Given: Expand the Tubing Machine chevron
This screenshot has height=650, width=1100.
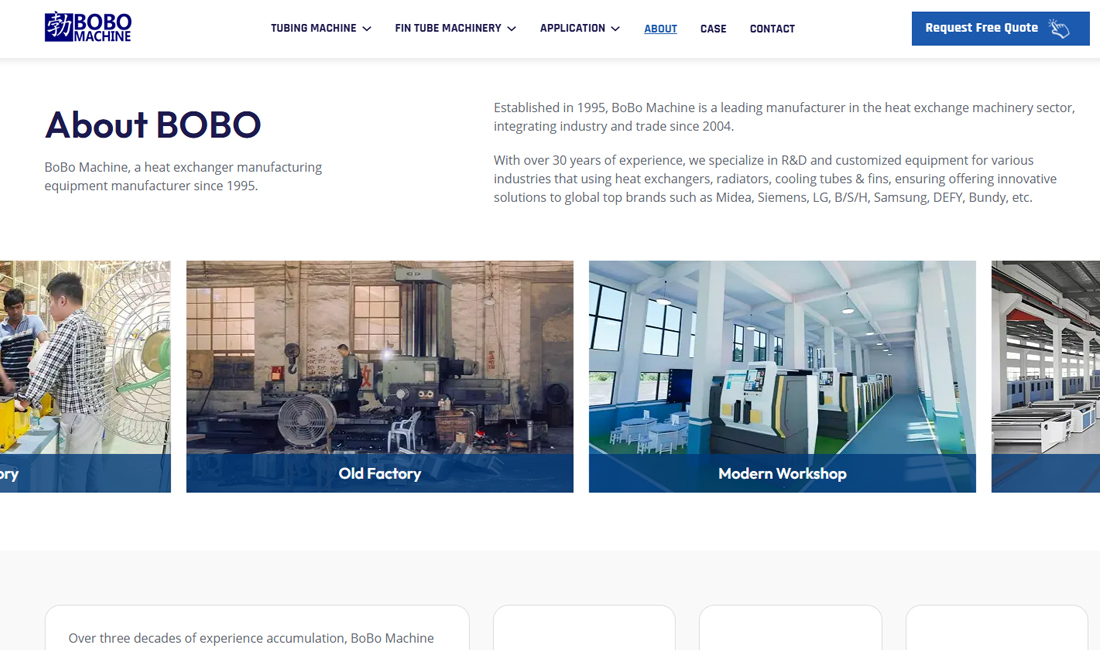Looking at the screenshot, I should tap(367, 29).
